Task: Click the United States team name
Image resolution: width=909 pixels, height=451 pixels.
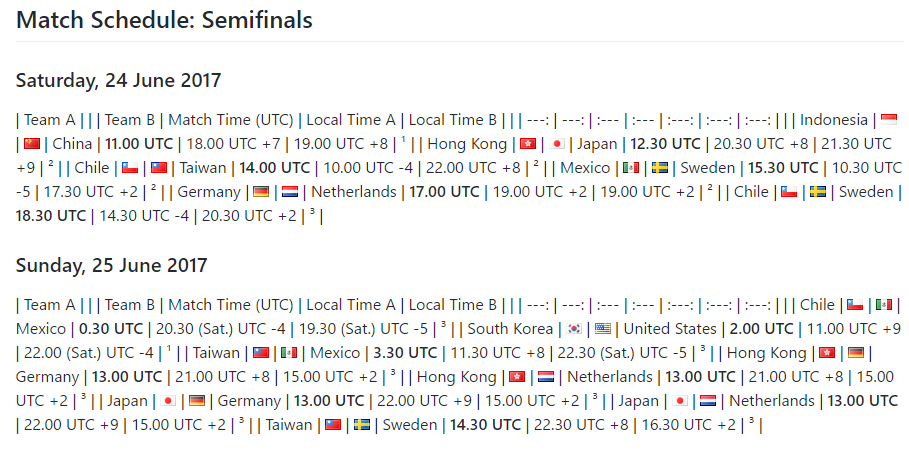Action: coord(670,329)
